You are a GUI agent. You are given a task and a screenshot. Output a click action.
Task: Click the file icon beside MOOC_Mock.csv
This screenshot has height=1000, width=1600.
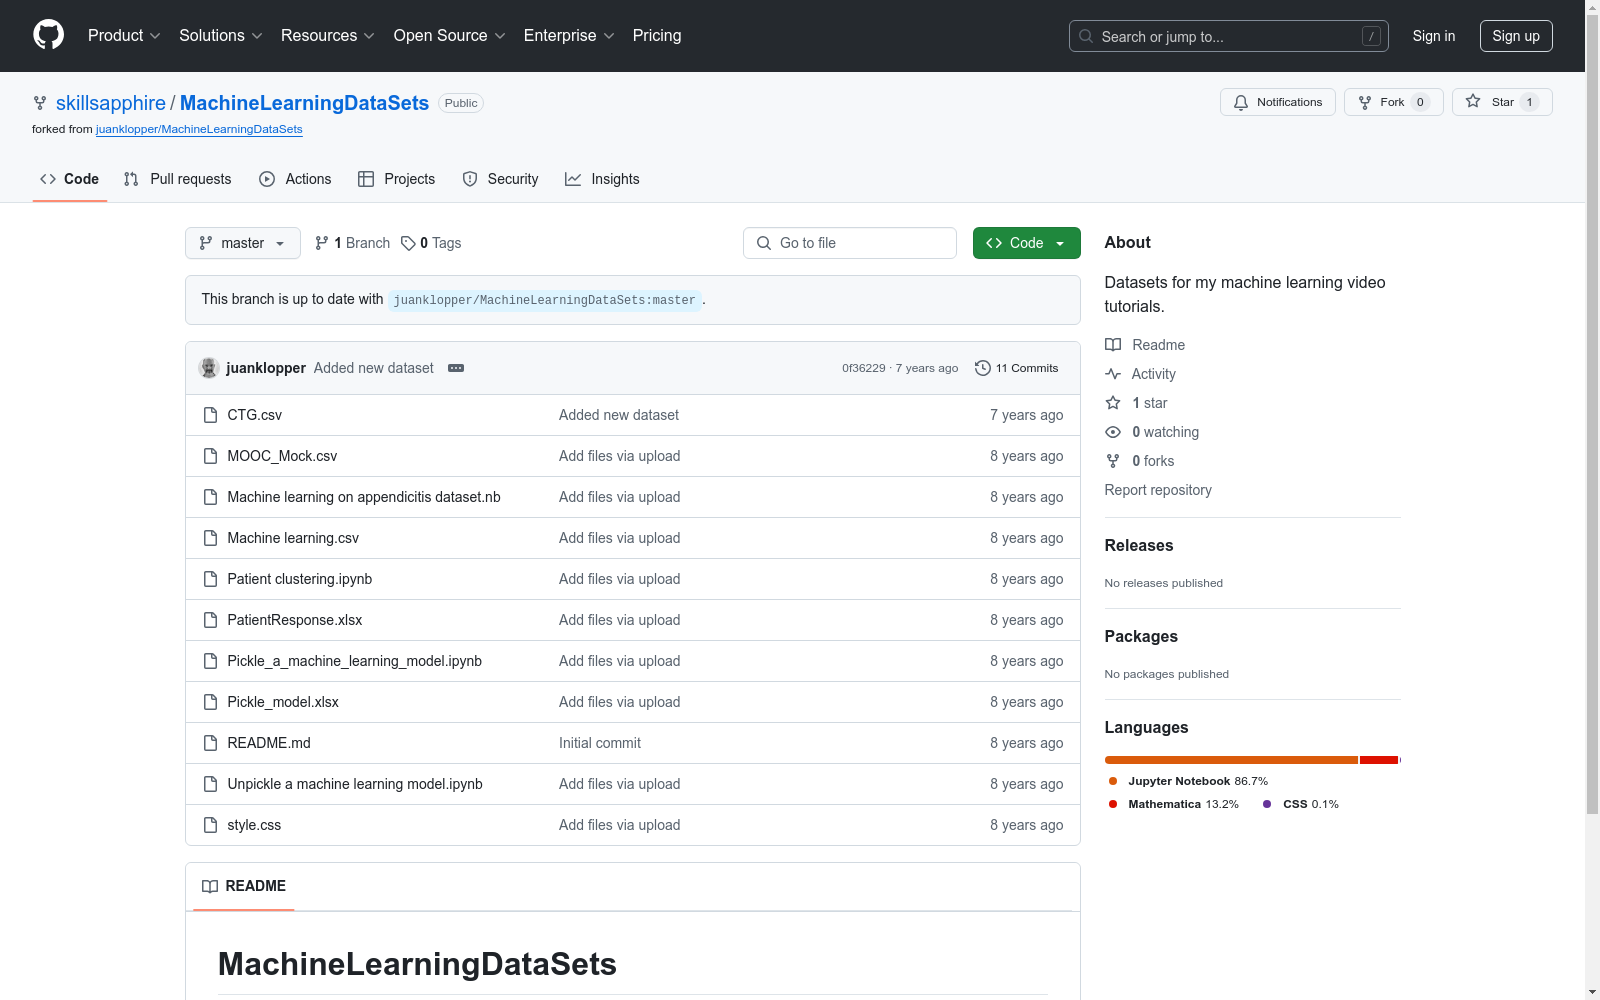point(210,456)
